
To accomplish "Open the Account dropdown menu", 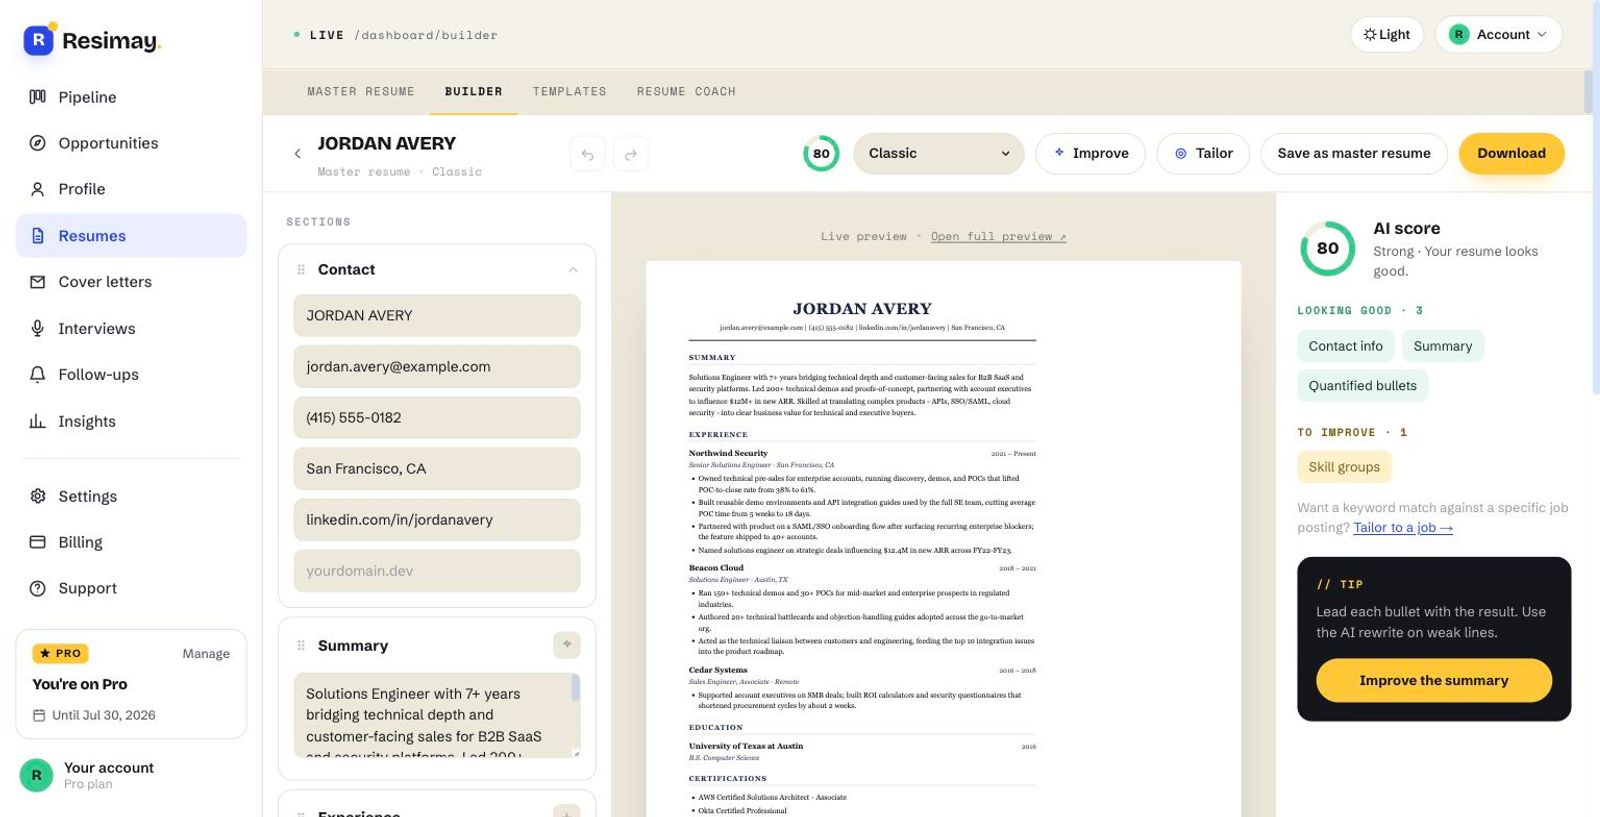I will pyautogui.click(x=1498, y=34).
